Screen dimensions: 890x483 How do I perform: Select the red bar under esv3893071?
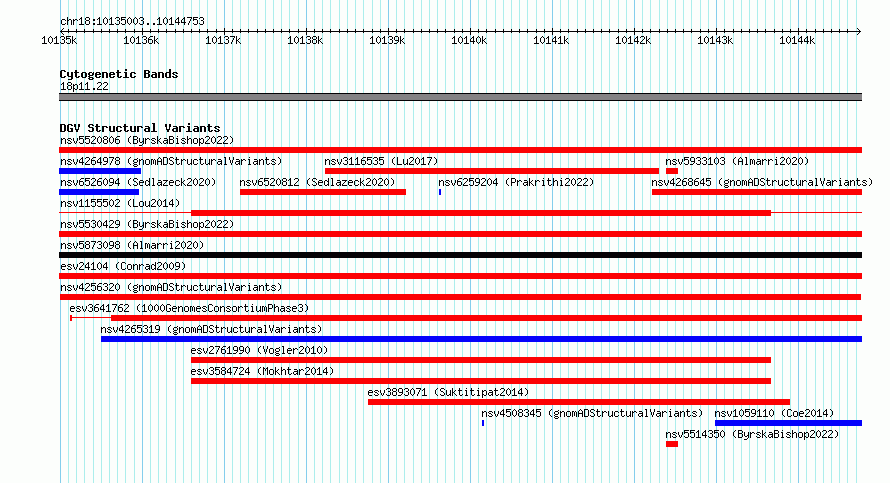[579, 402]
